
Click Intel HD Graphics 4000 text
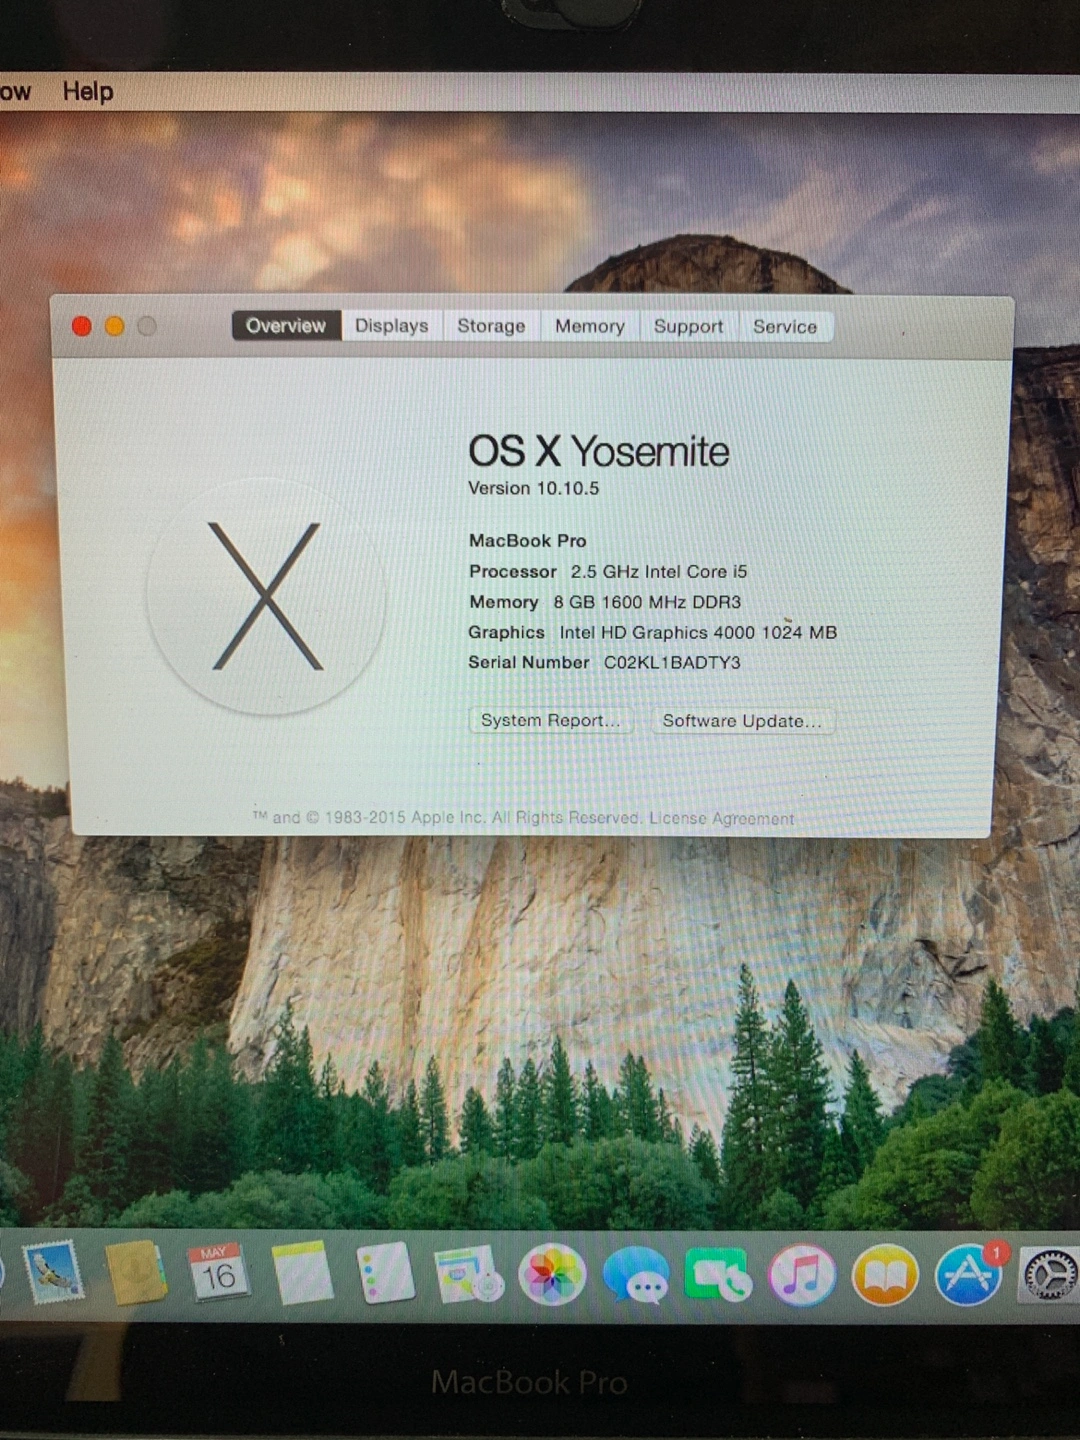698,632
